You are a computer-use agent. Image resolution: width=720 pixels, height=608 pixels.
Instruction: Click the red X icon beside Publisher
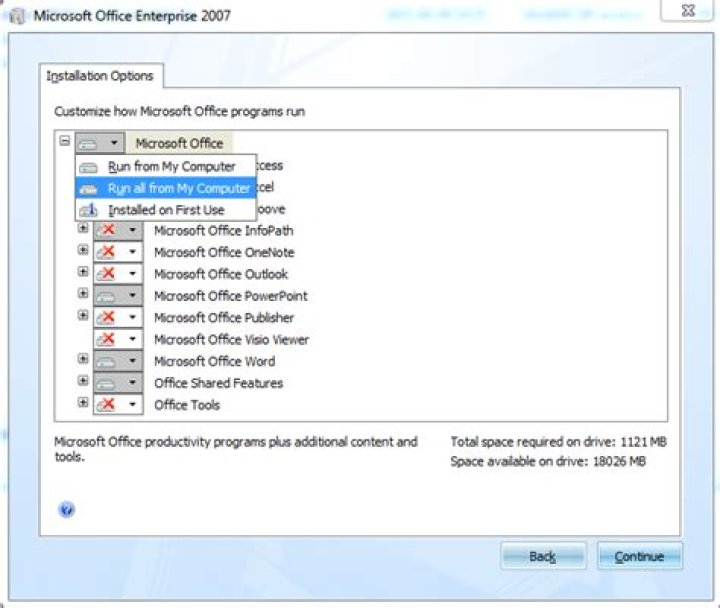coord(107,317)
